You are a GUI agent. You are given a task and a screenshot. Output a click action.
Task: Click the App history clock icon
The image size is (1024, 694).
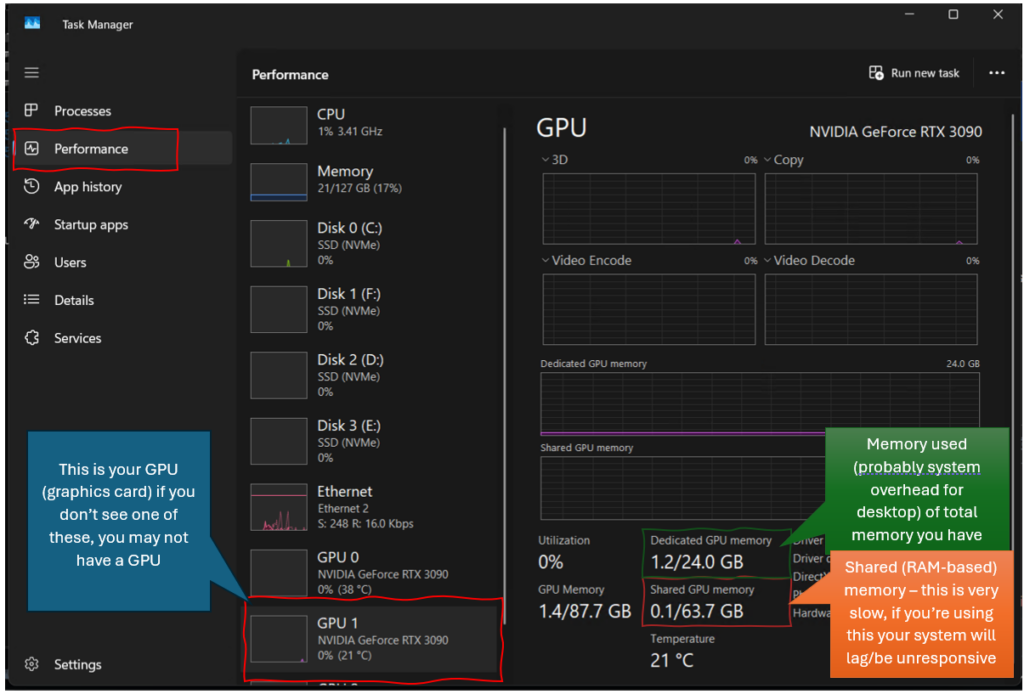(x=31, y=186)
